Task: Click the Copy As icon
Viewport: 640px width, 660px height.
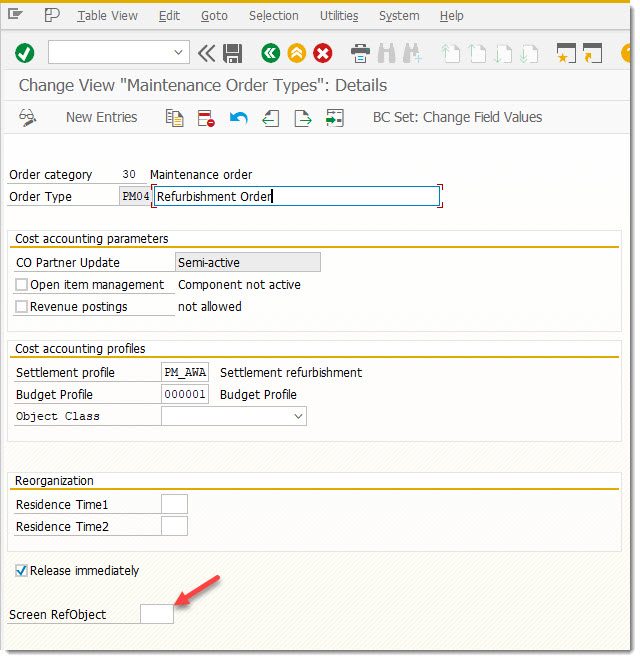Action: tap(175, 118)
